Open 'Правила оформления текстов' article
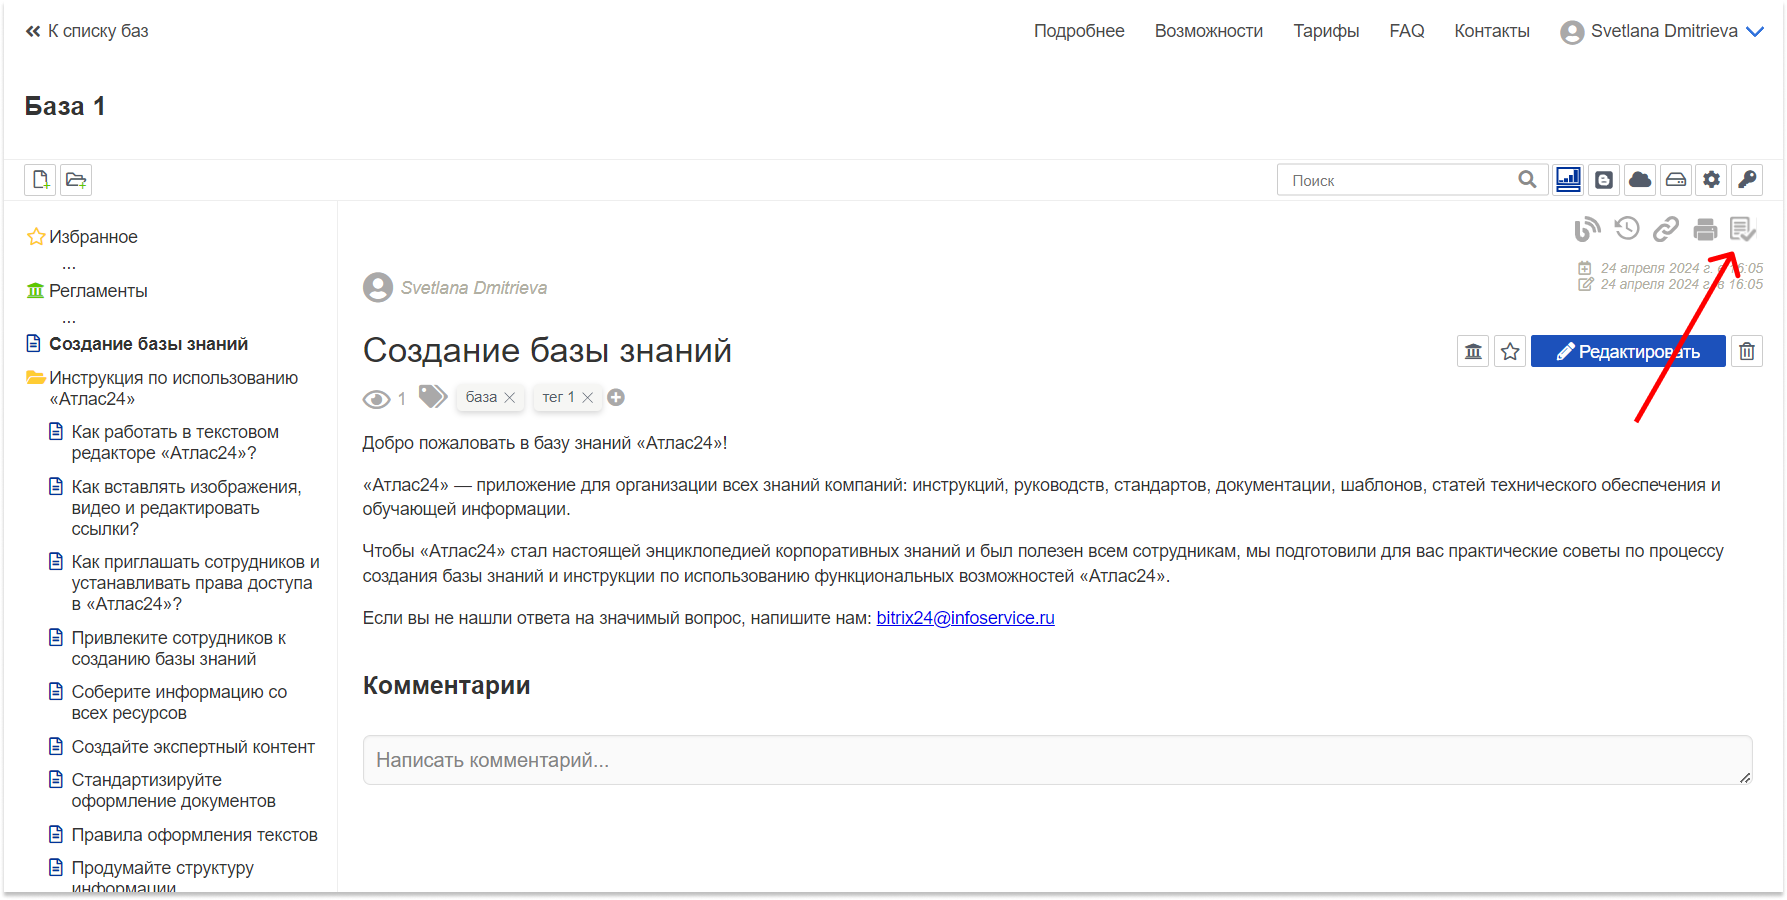 coord(194,835)
